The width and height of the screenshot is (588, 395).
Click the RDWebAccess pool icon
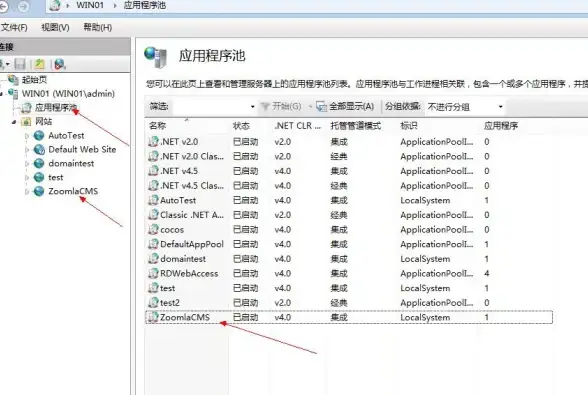click(153, 273)
